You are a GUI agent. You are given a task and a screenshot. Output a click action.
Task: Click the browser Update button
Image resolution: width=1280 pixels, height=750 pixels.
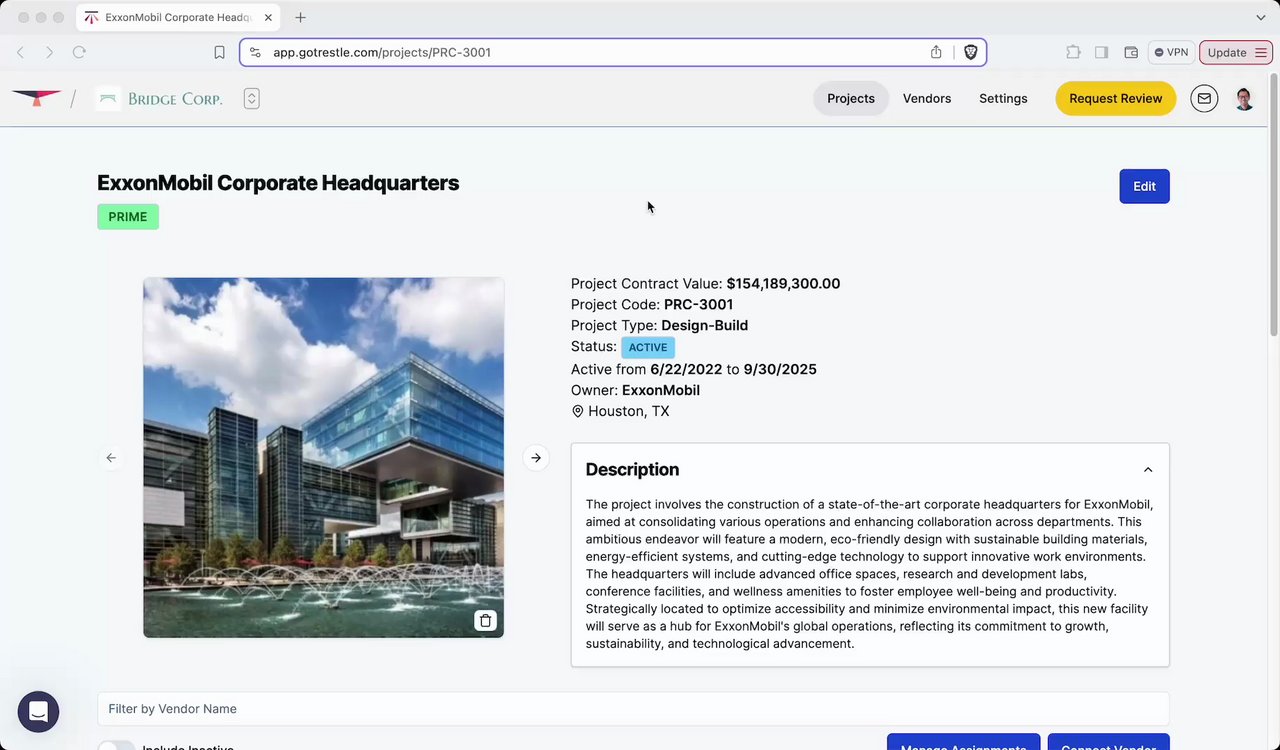tap(1236, 52)
